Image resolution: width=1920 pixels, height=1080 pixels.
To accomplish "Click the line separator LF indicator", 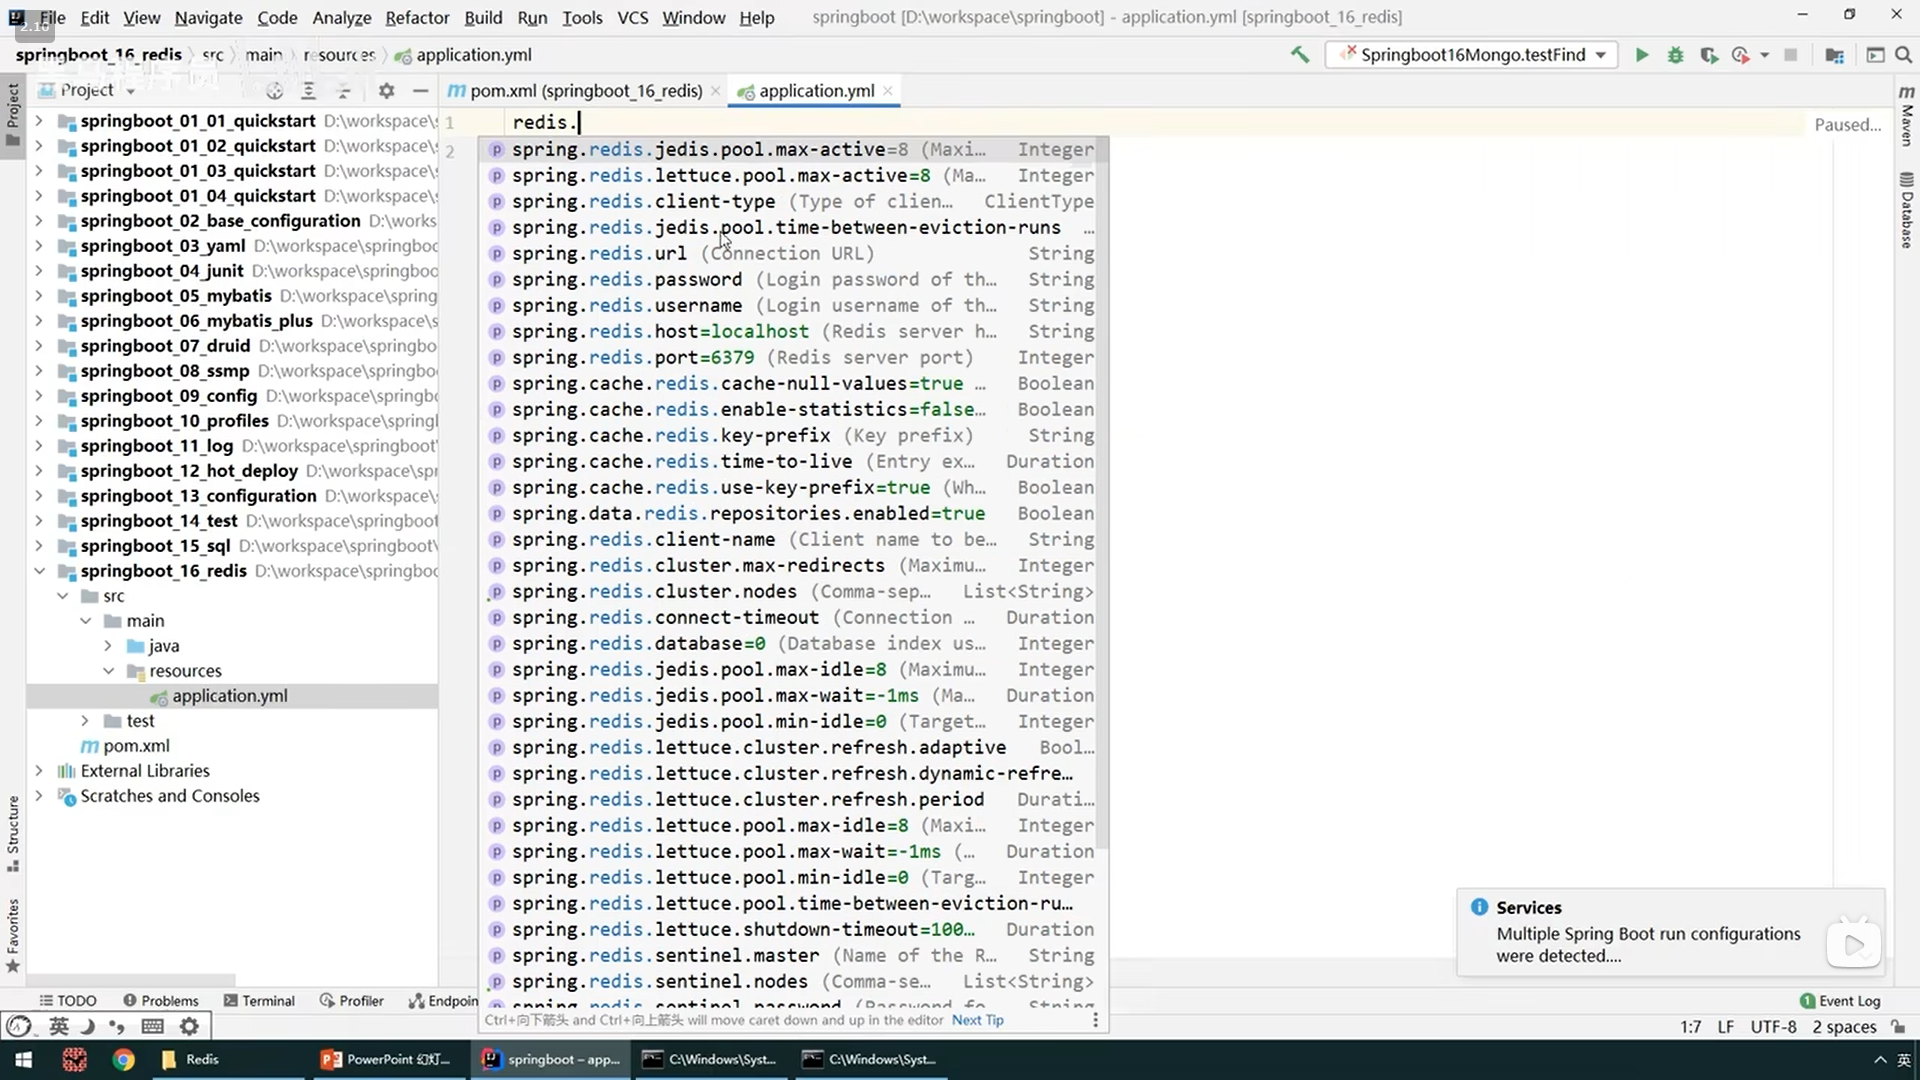I will tap(1725, 1027).
